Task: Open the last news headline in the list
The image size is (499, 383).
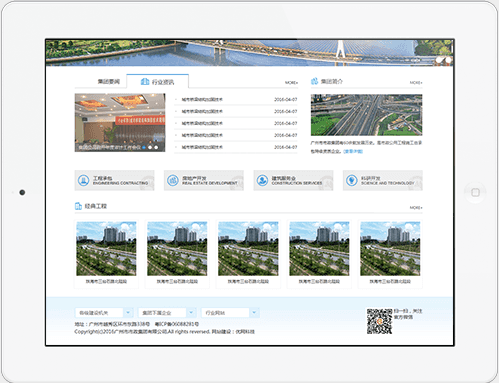Action: tap(202, 147)
